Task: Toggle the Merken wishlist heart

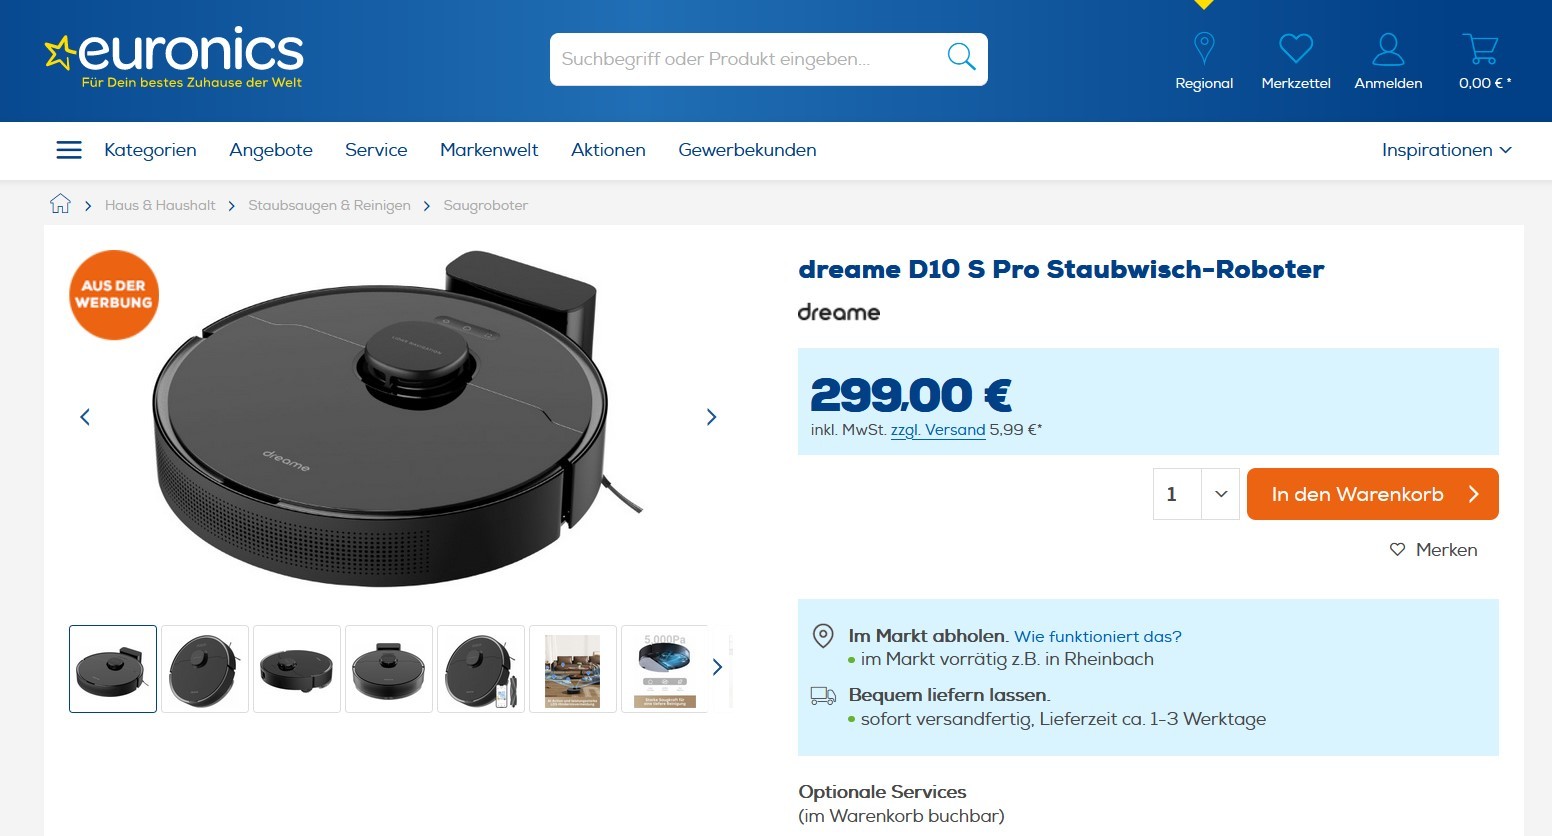Action: pos(1397,549)
